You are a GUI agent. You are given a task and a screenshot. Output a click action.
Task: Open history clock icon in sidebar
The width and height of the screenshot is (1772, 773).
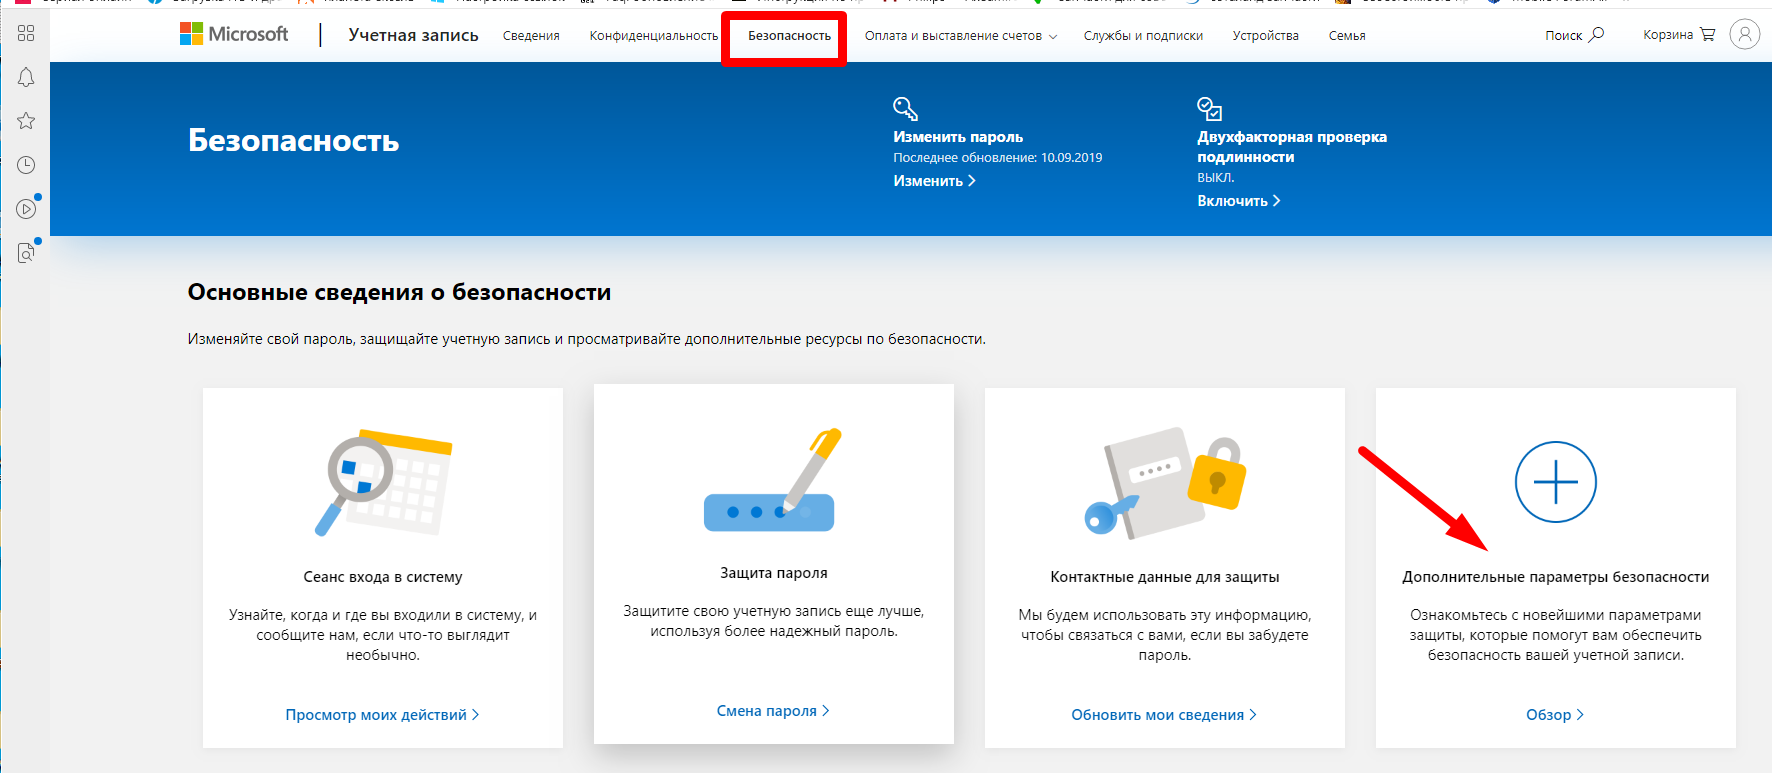(26, 165)
